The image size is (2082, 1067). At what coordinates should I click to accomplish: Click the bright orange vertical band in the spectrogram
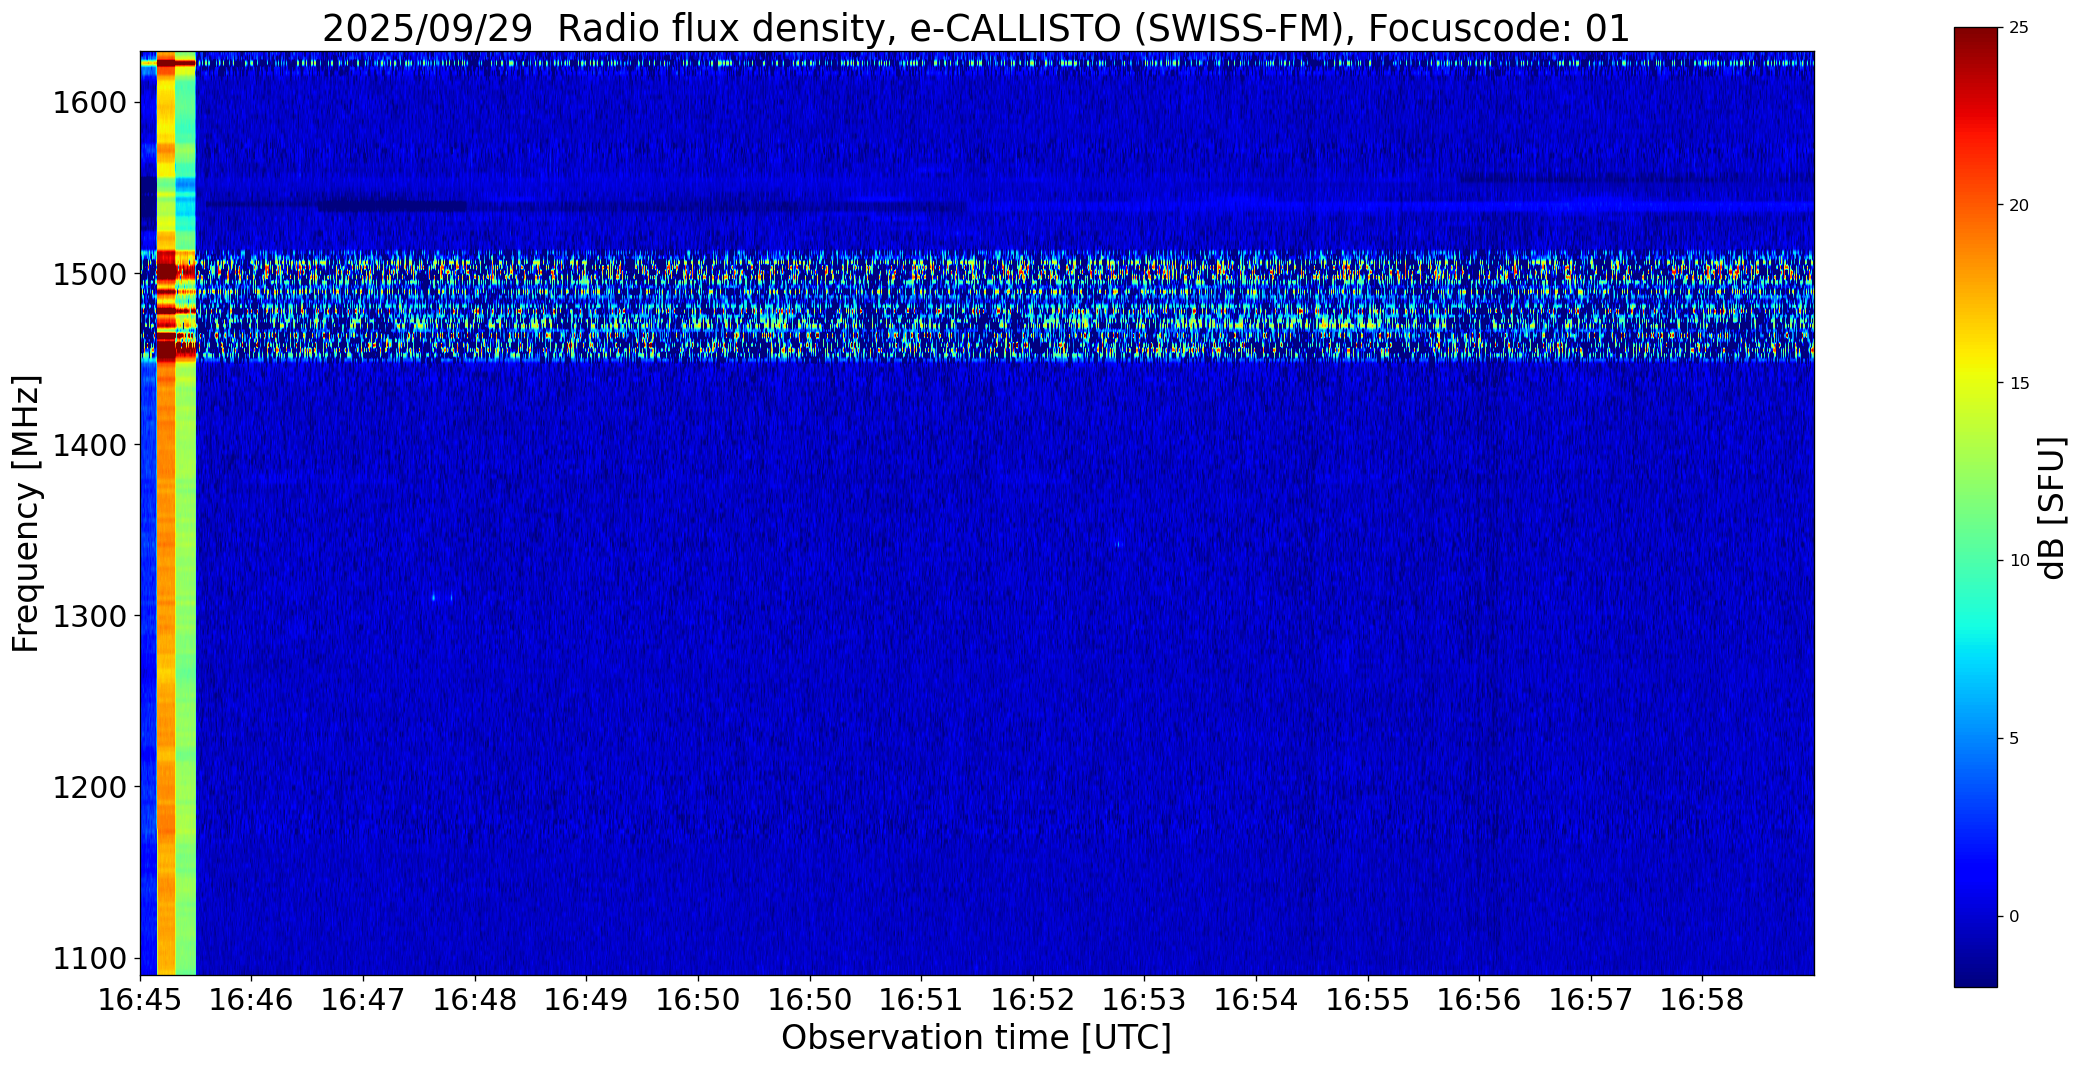(x=166, y=513)
